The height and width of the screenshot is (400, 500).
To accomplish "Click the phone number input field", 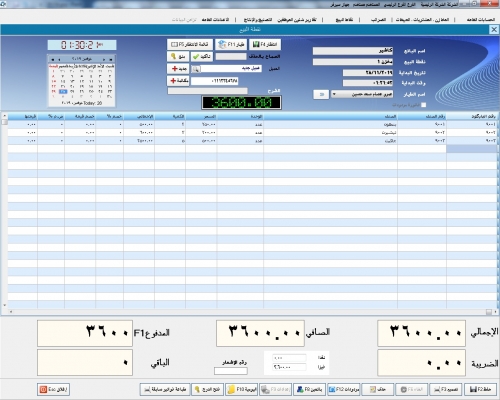I will point(214,81).
